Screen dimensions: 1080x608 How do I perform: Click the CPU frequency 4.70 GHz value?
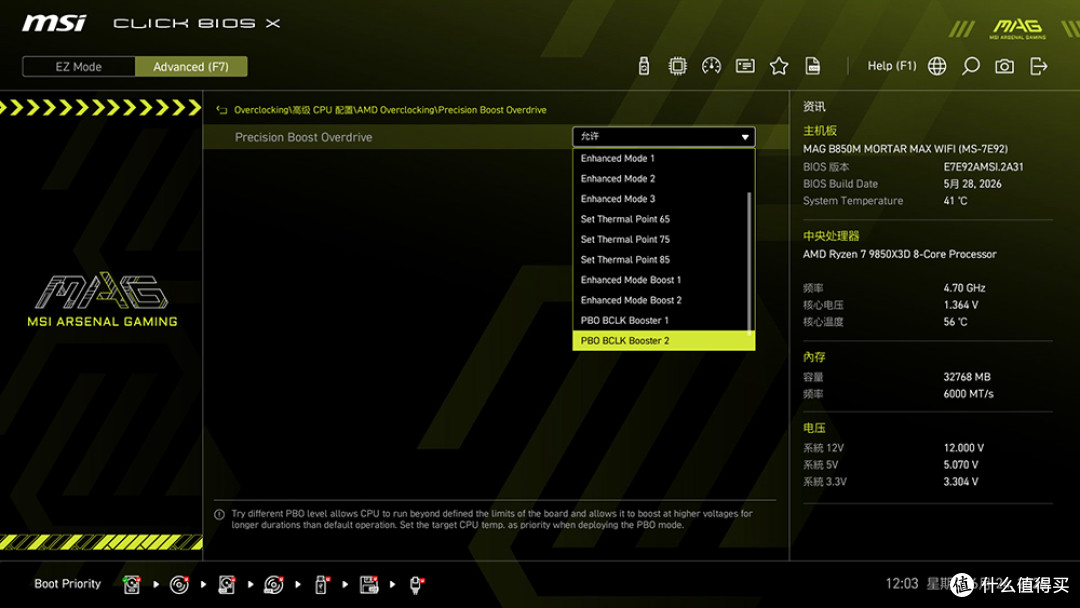click(x=964, y=288)
